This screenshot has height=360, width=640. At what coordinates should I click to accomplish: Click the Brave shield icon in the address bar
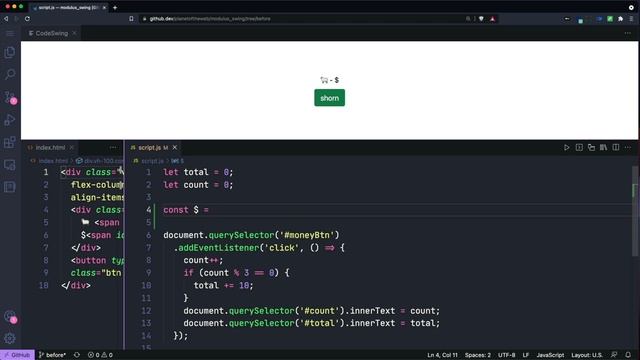pos(481,19)
